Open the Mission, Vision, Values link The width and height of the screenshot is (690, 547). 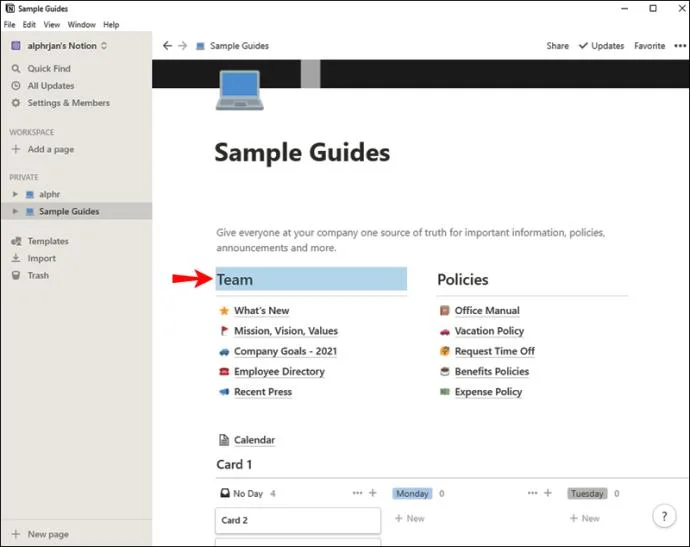tap(286, 331)
